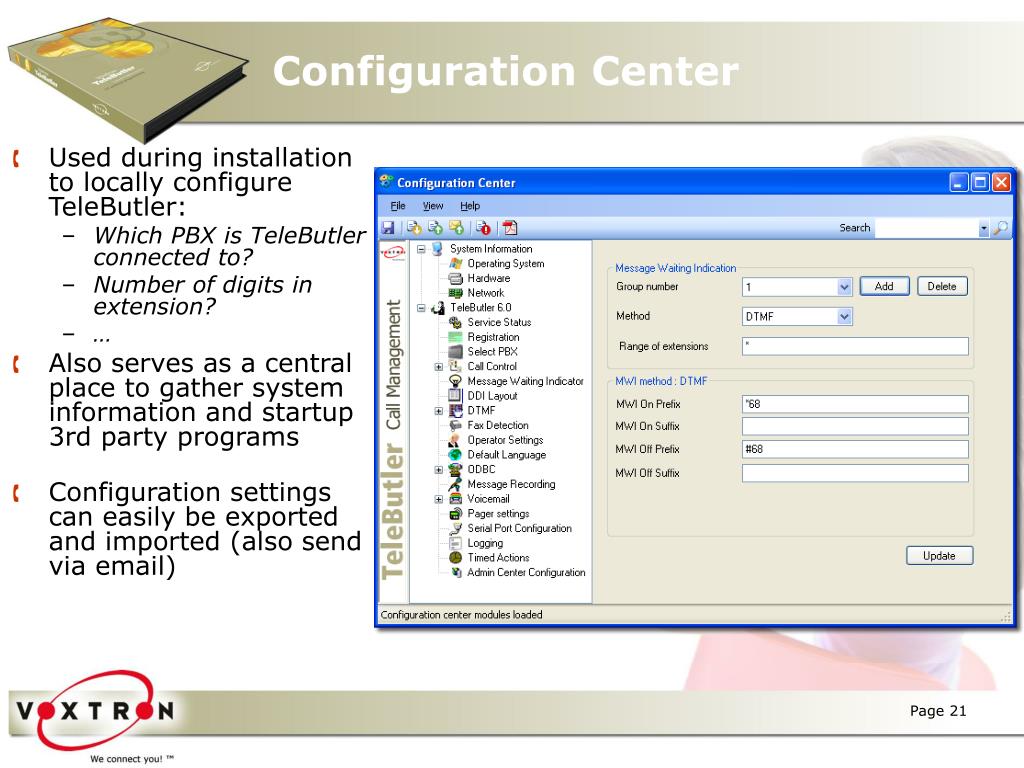1024x768 pixels.
Task: Click the MWI On Suffix field
Action: (855, 426)
